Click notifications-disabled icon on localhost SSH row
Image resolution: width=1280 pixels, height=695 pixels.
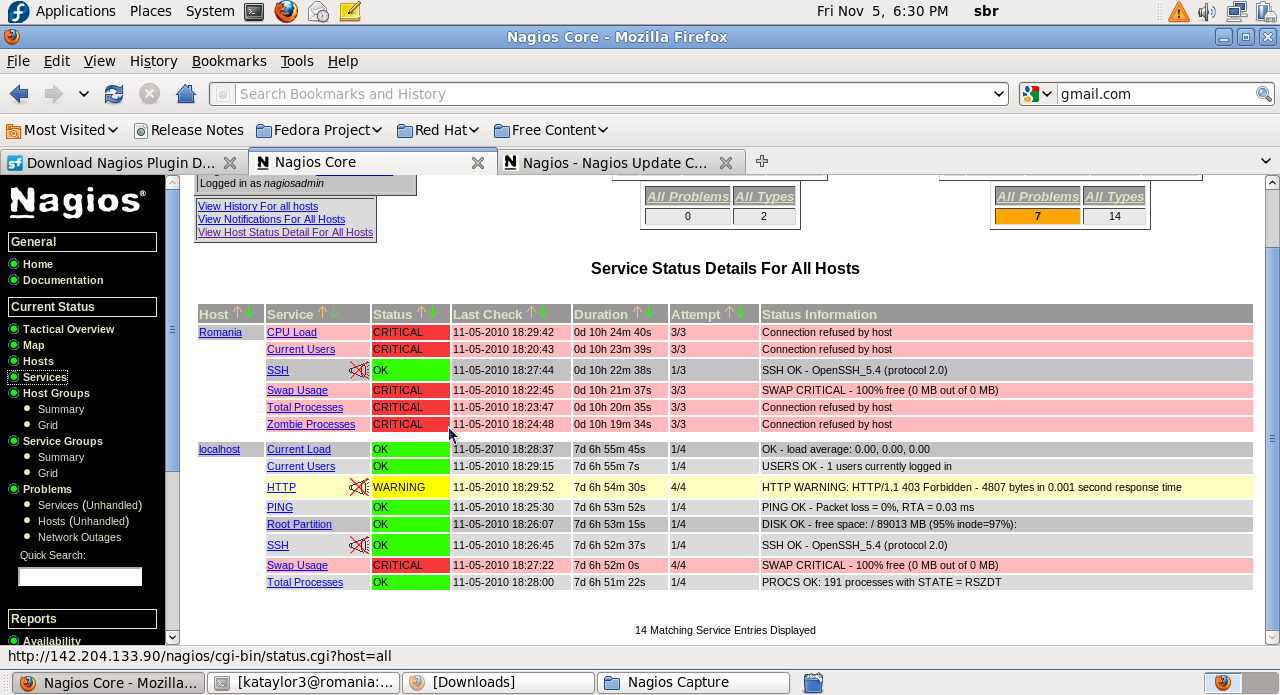click(359, 545)
